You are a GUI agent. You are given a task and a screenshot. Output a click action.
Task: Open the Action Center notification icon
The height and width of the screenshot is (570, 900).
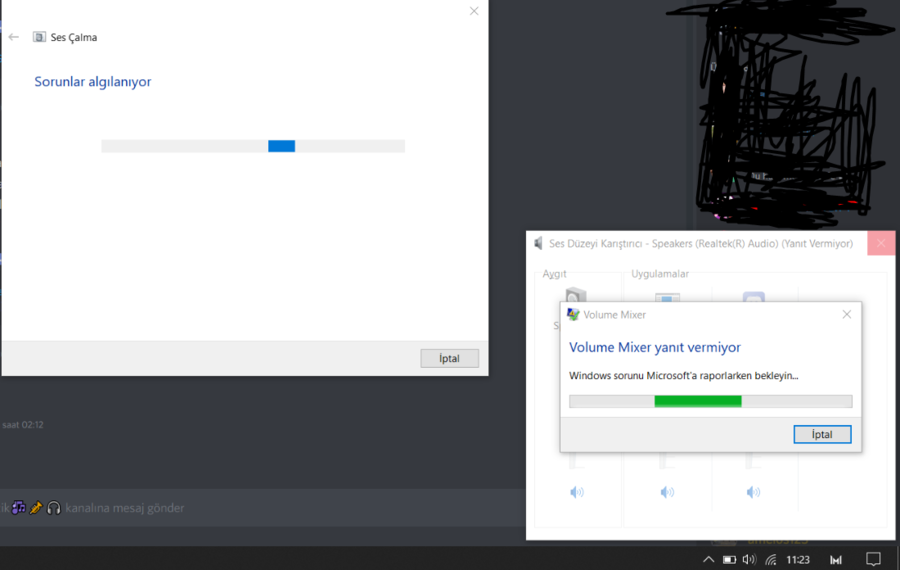click(873, 559)
